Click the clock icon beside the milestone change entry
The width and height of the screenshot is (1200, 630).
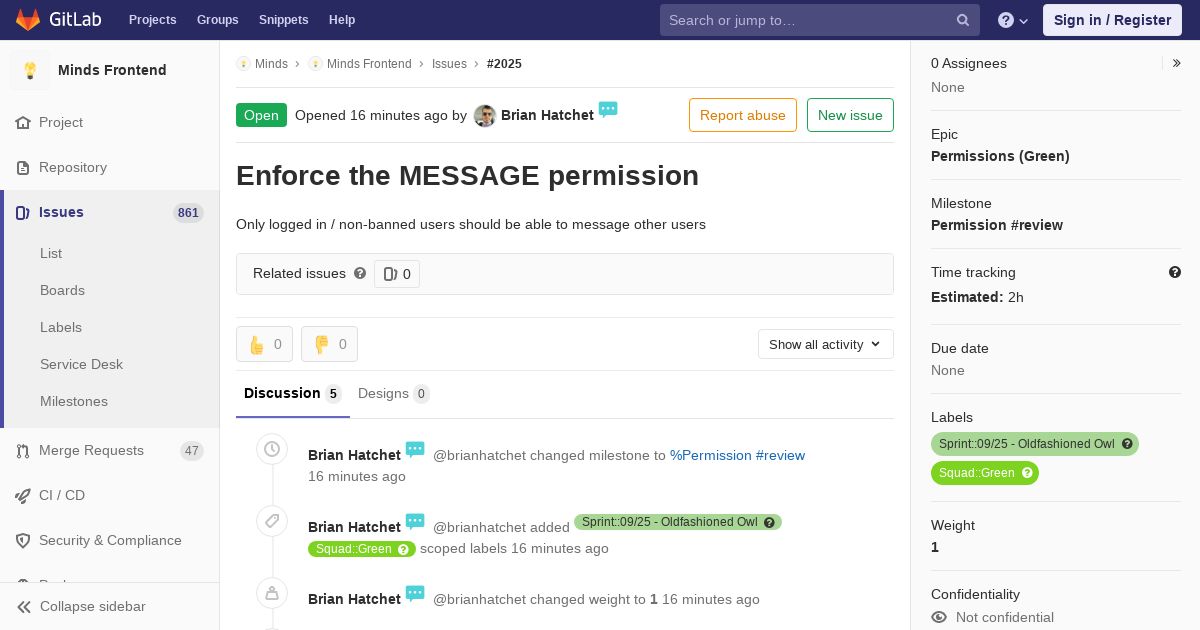(x=272, y=450)
